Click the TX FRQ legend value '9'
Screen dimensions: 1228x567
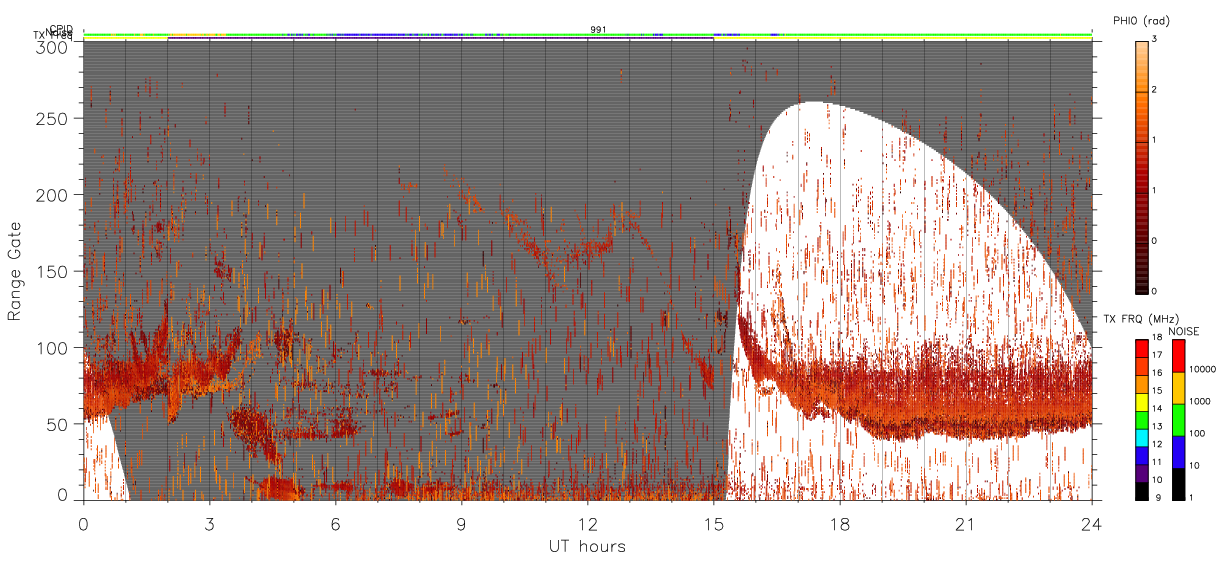[x=1158, y=498]
